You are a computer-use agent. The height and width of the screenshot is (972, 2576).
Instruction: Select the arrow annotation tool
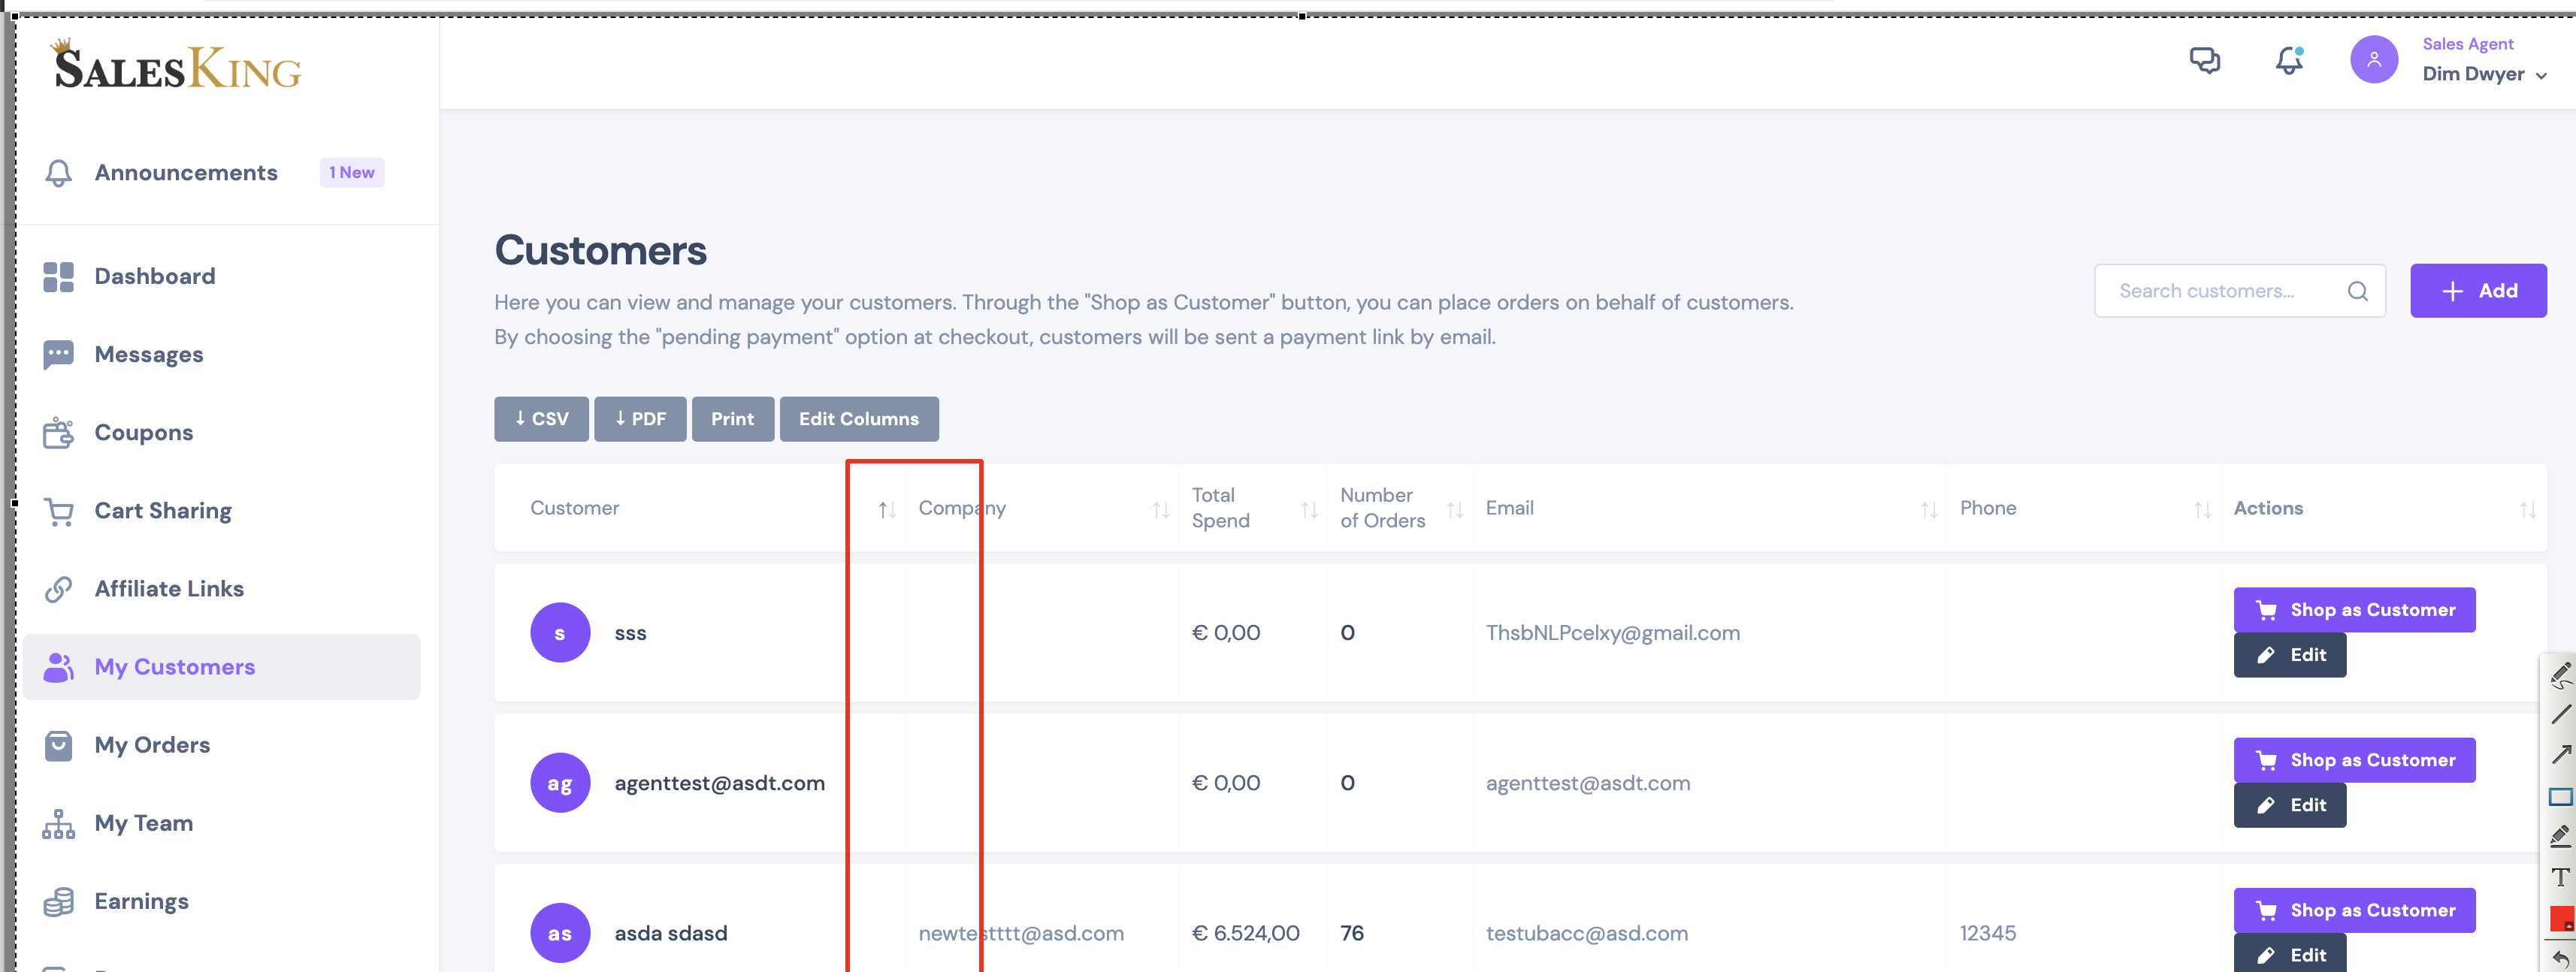coord(2560,755)
